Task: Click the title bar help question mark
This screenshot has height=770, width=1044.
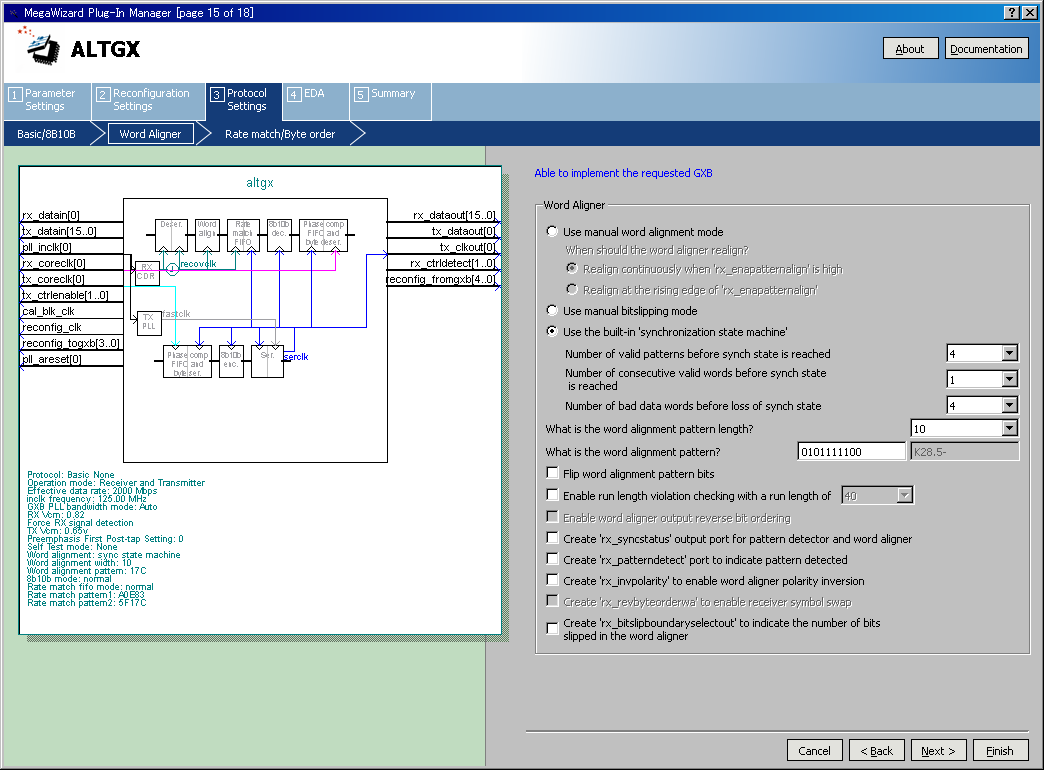Action: [x=1011, y=13]
